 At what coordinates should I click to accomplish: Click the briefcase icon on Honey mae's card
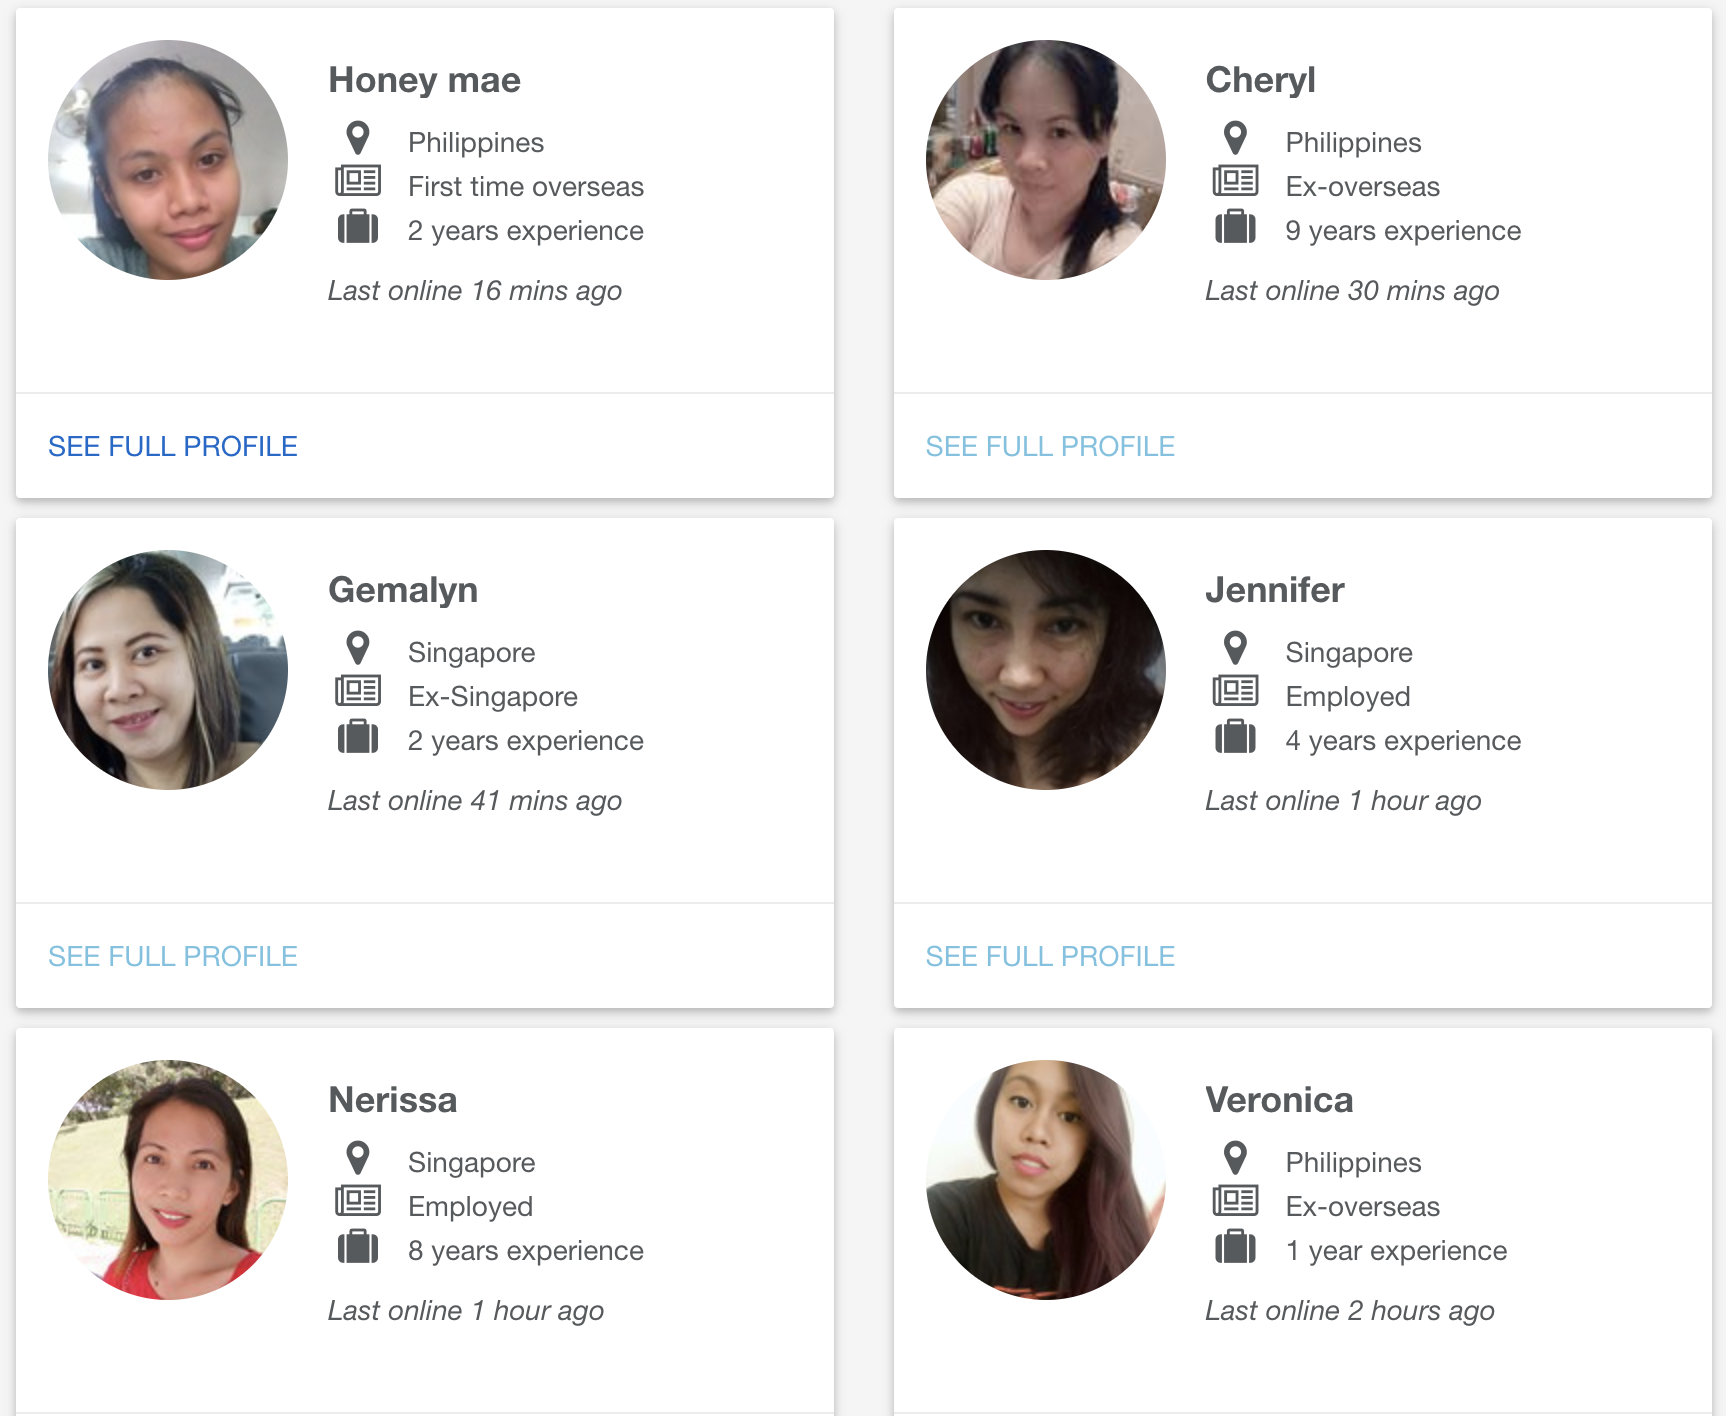(358, 227)
